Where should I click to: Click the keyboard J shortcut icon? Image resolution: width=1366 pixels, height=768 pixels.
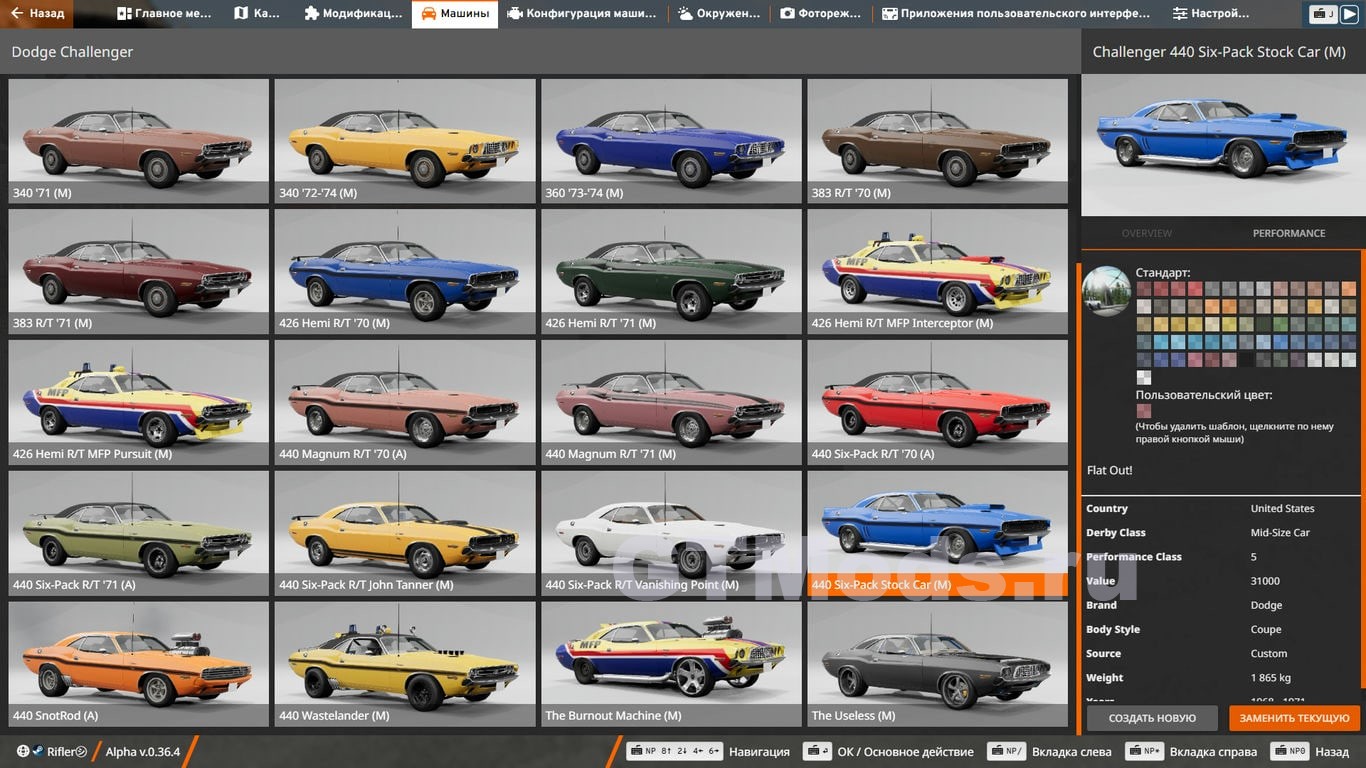click(x=1324, y=14)
